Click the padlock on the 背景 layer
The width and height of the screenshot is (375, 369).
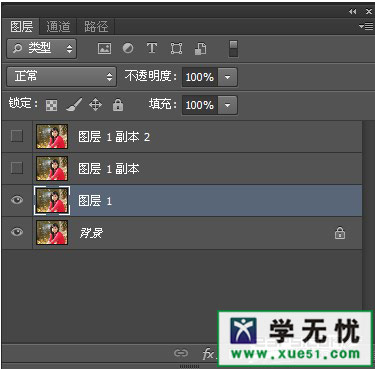340,233
